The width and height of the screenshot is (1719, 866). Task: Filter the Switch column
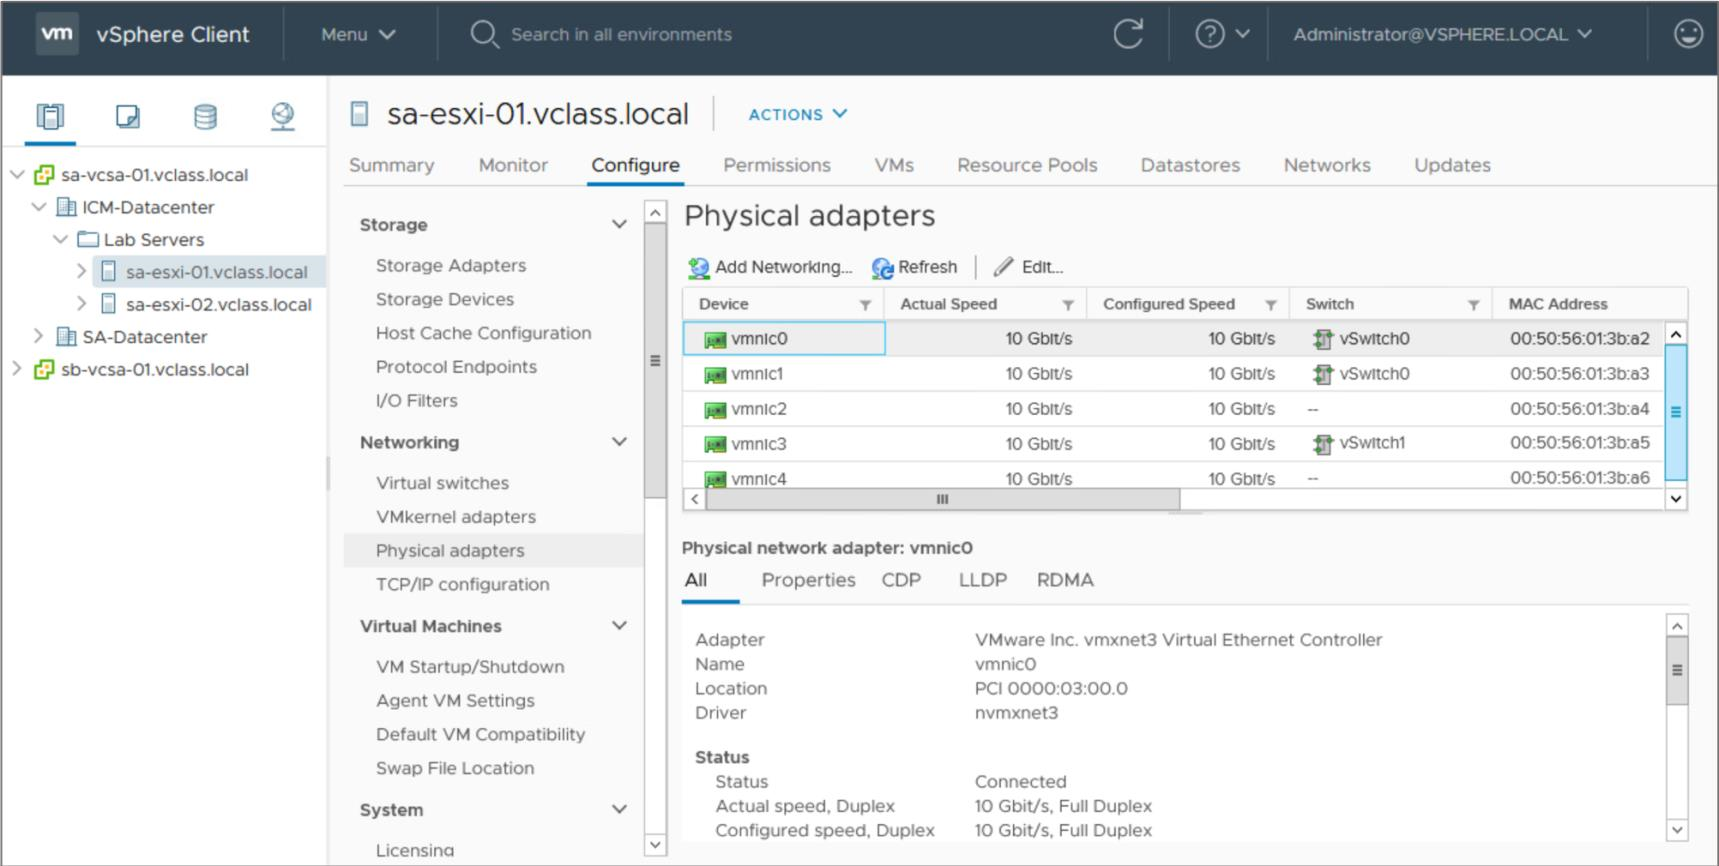point(1473,305)
